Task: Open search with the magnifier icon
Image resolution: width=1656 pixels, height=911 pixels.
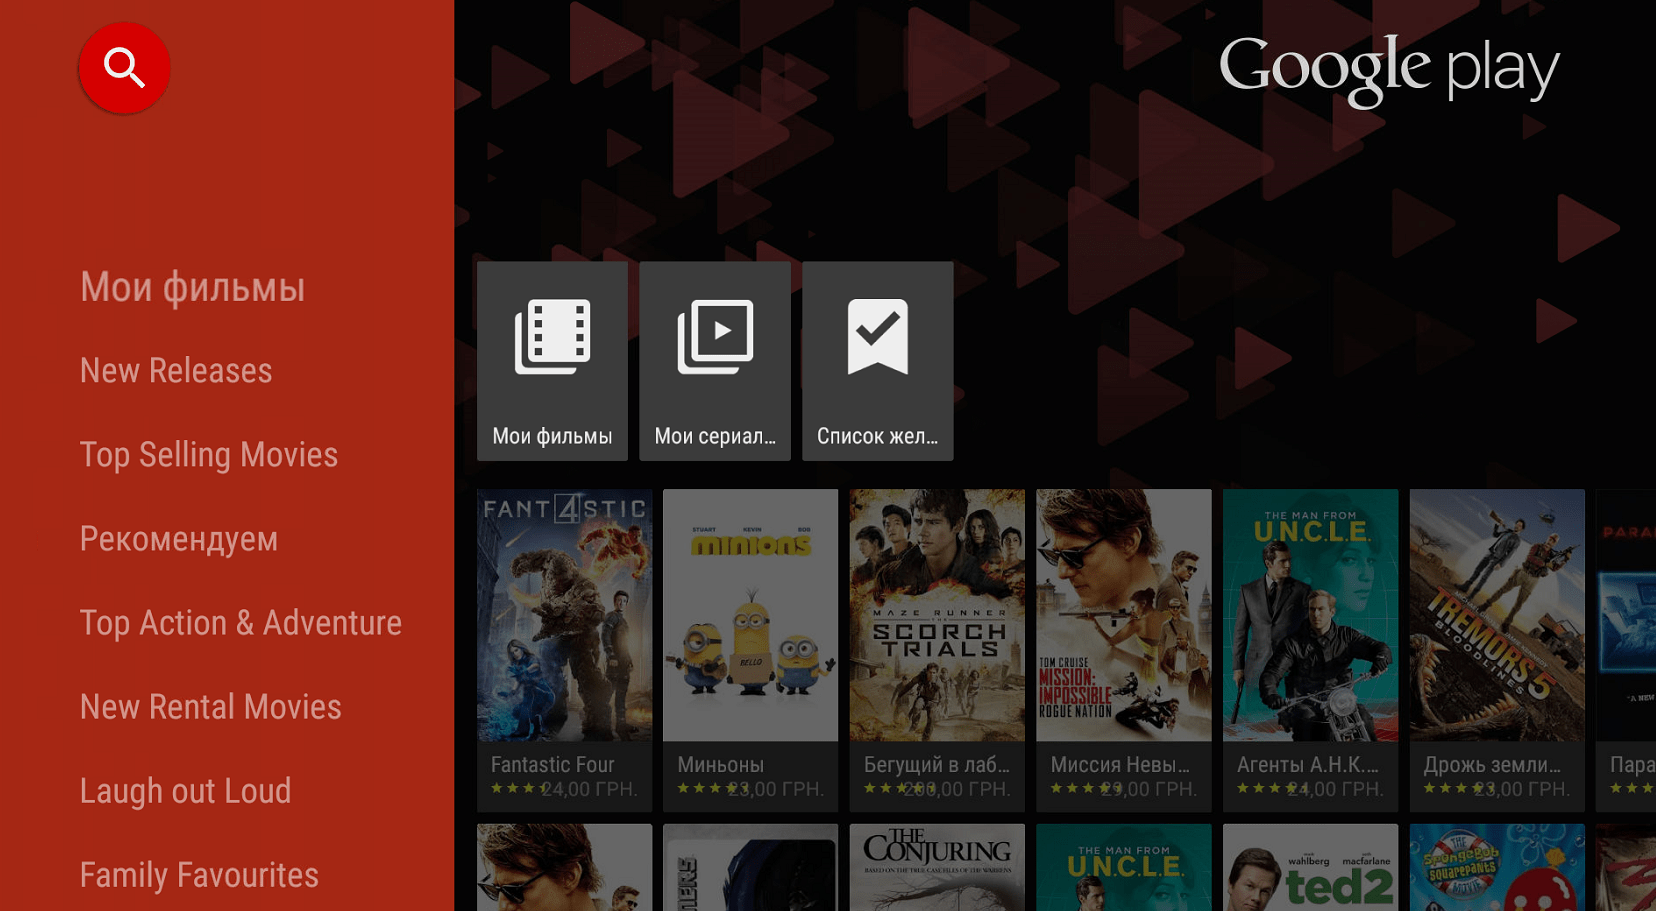Action: pos(124,68)
